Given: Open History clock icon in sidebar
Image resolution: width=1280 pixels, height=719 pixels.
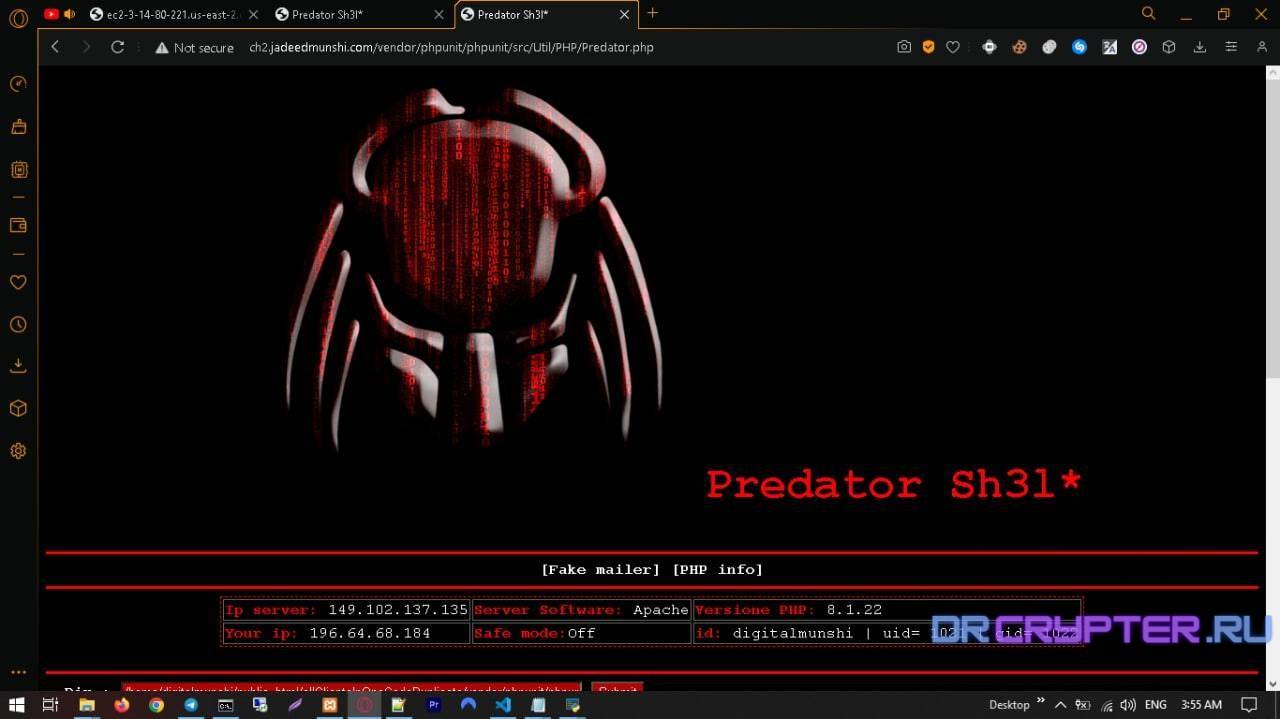Looking at the screenshot, I should (18, 325).
